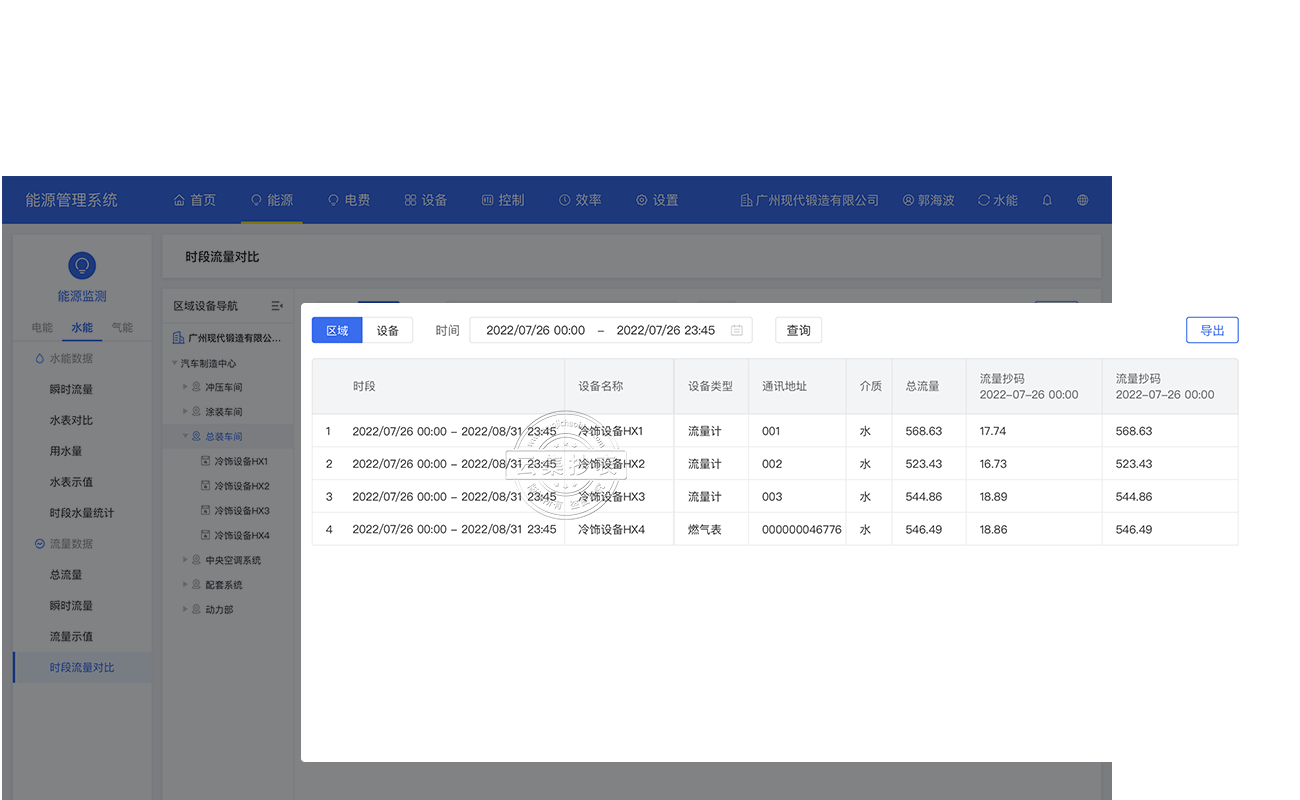This screenshot has height=800, width=1300.
Task: Select the 区域 toggle option
Action: 337,330
